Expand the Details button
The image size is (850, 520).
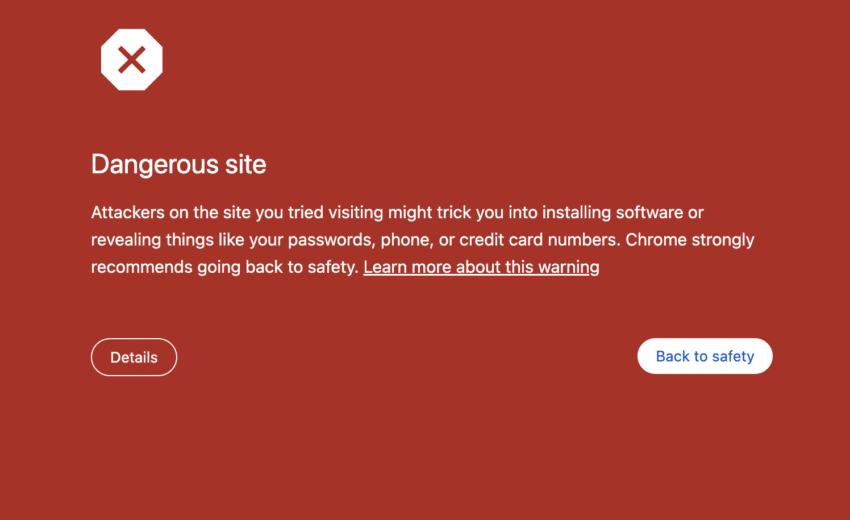point(134,357)
